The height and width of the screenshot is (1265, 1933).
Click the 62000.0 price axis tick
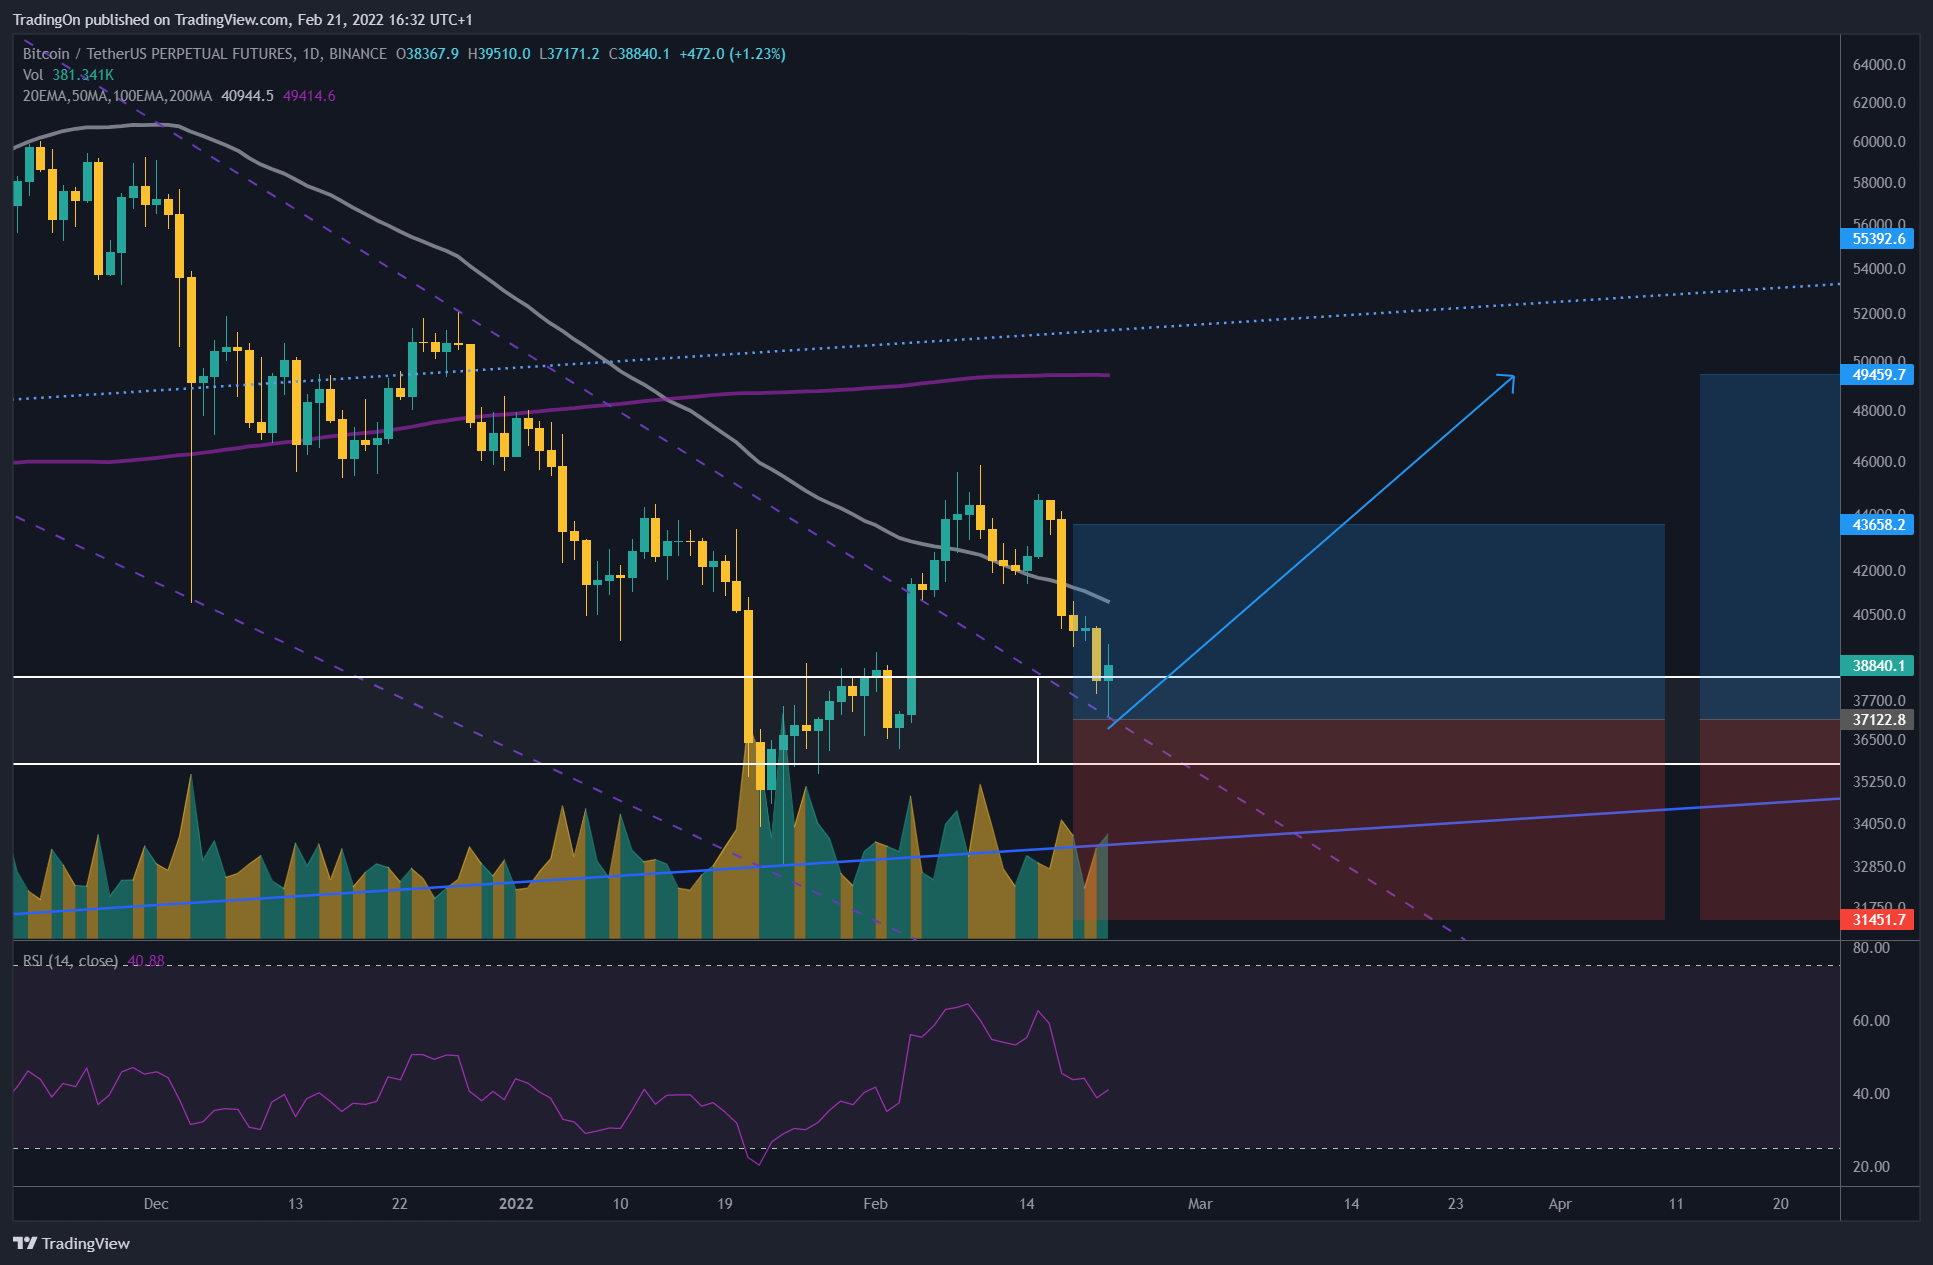(1879, 102)
